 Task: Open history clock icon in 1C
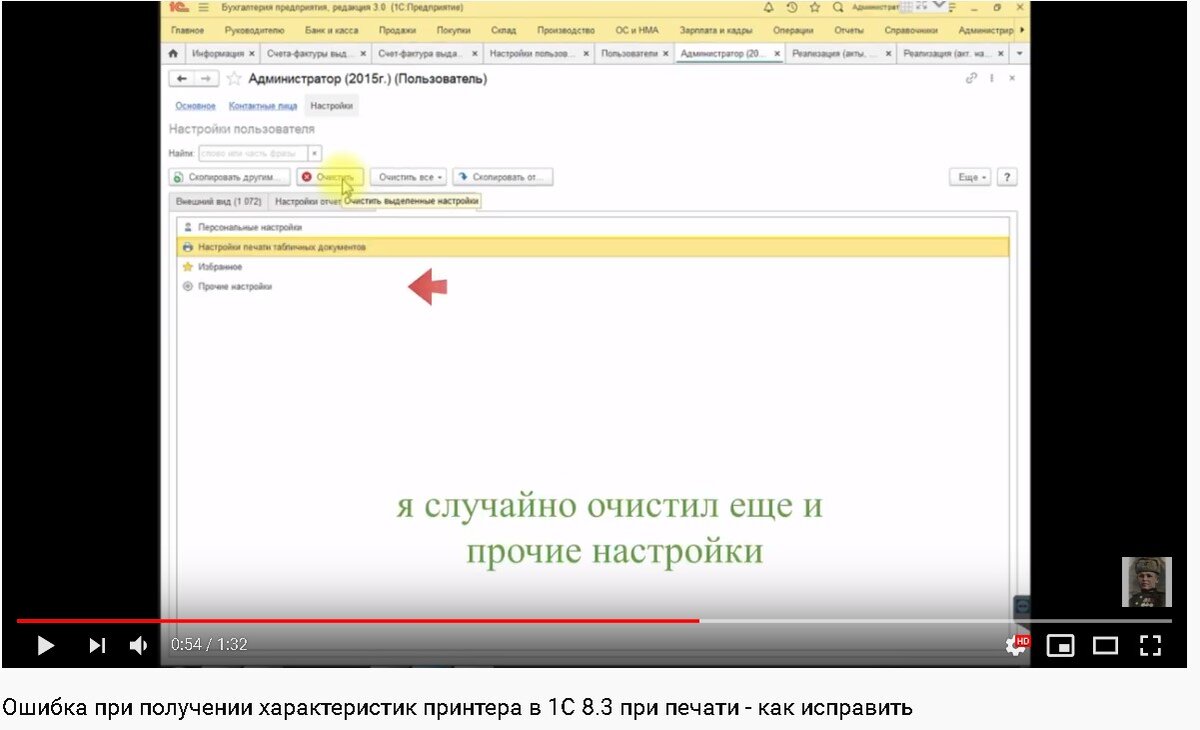pyautogui.click(x=791, y=7)
